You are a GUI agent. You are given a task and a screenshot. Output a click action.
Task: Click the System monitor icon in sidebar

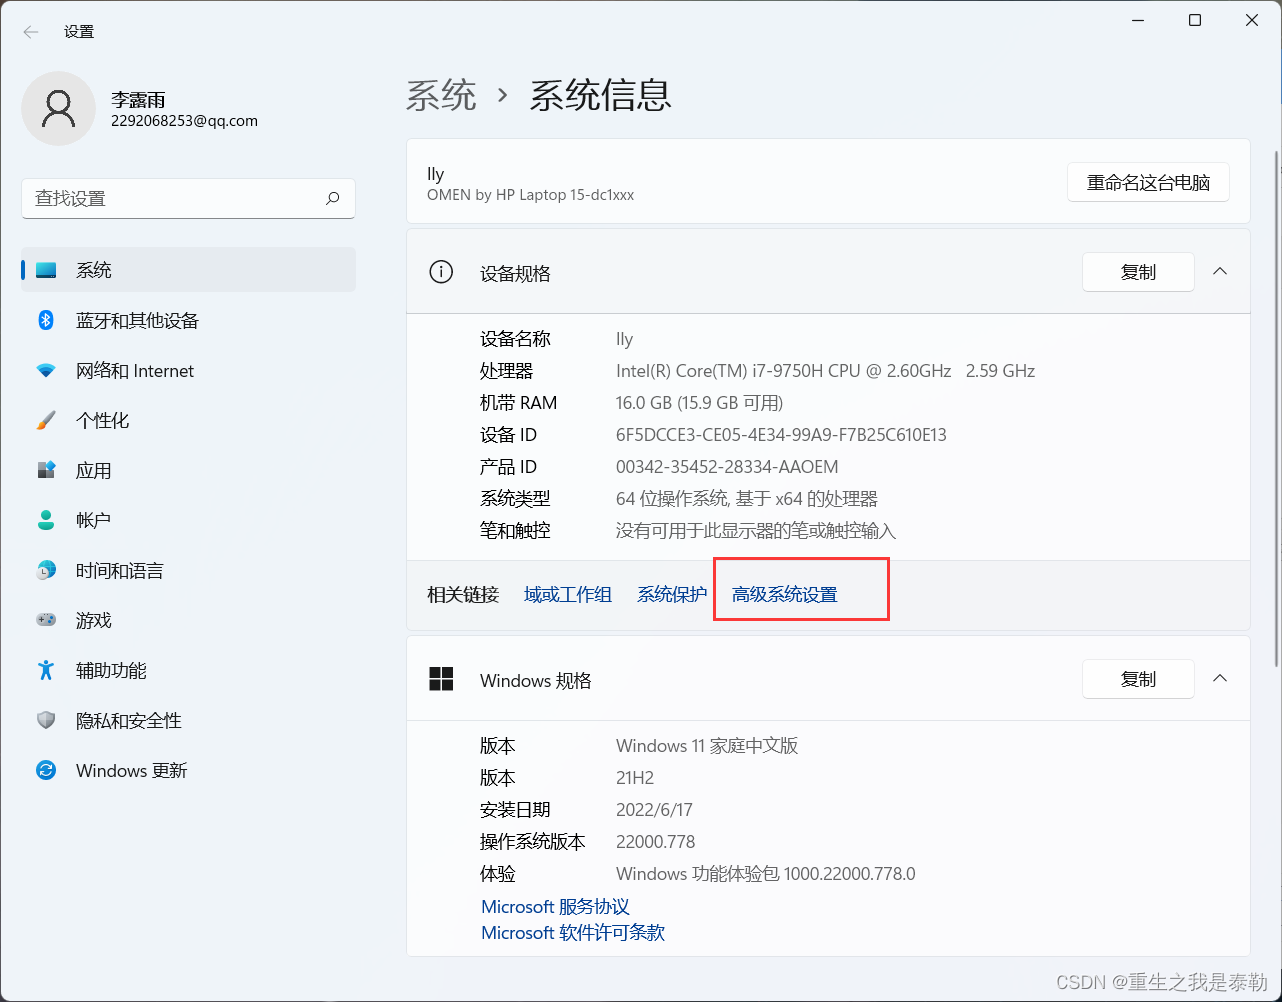tap(46, 270)
